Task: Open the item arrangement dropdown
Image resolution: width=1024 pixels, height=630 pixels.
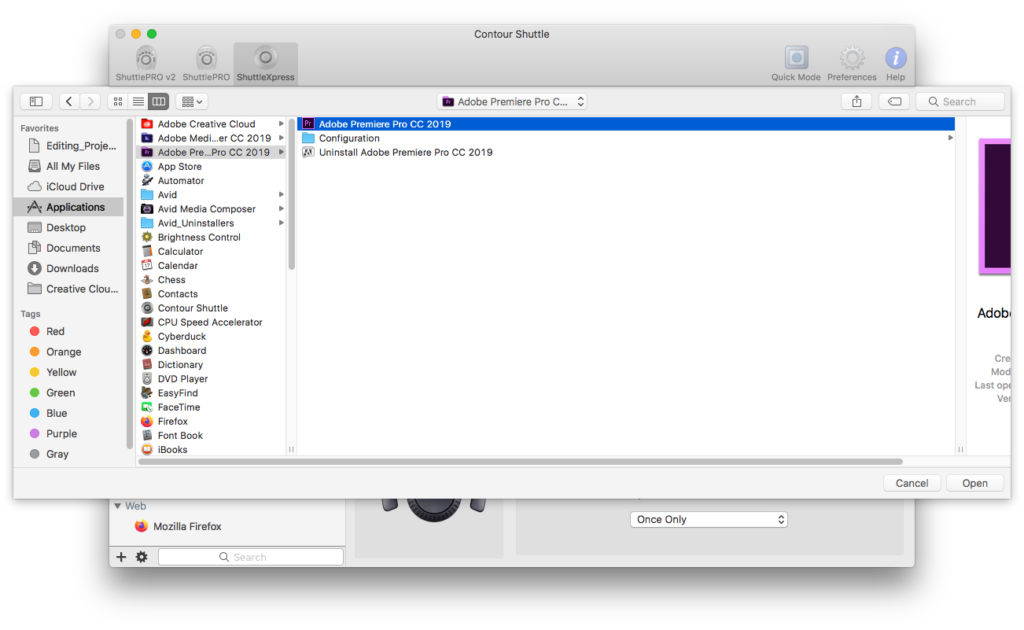Action: coord(192,101)
